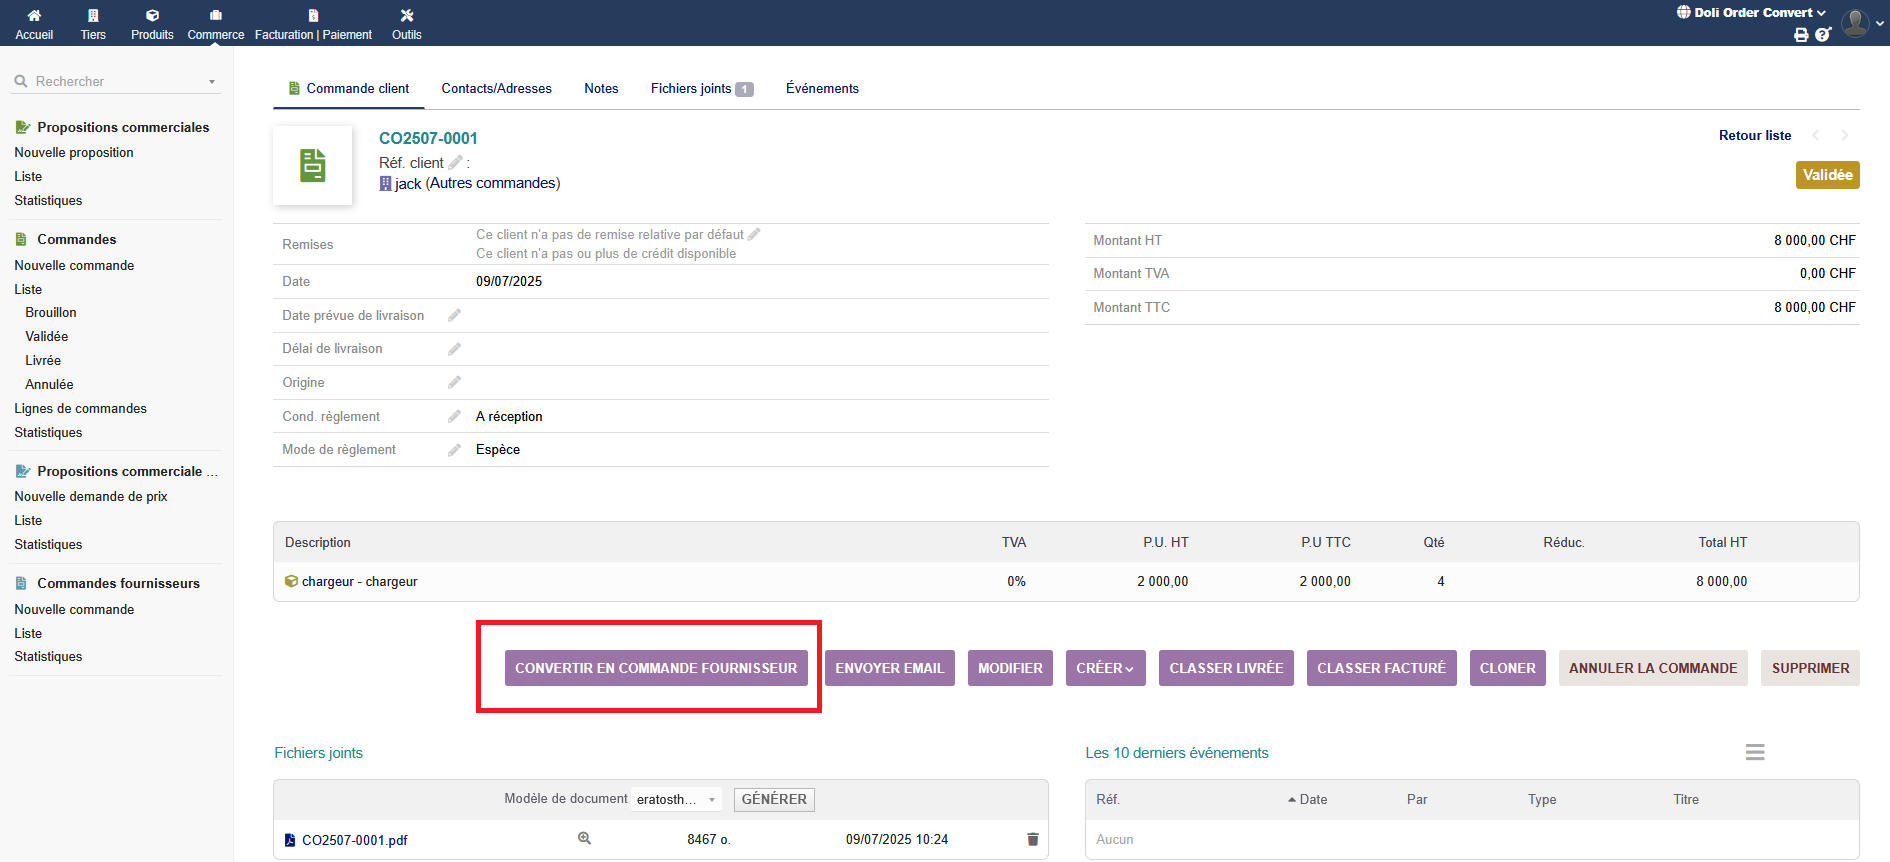Open the Modèle de document dropdown

(676, 799)
